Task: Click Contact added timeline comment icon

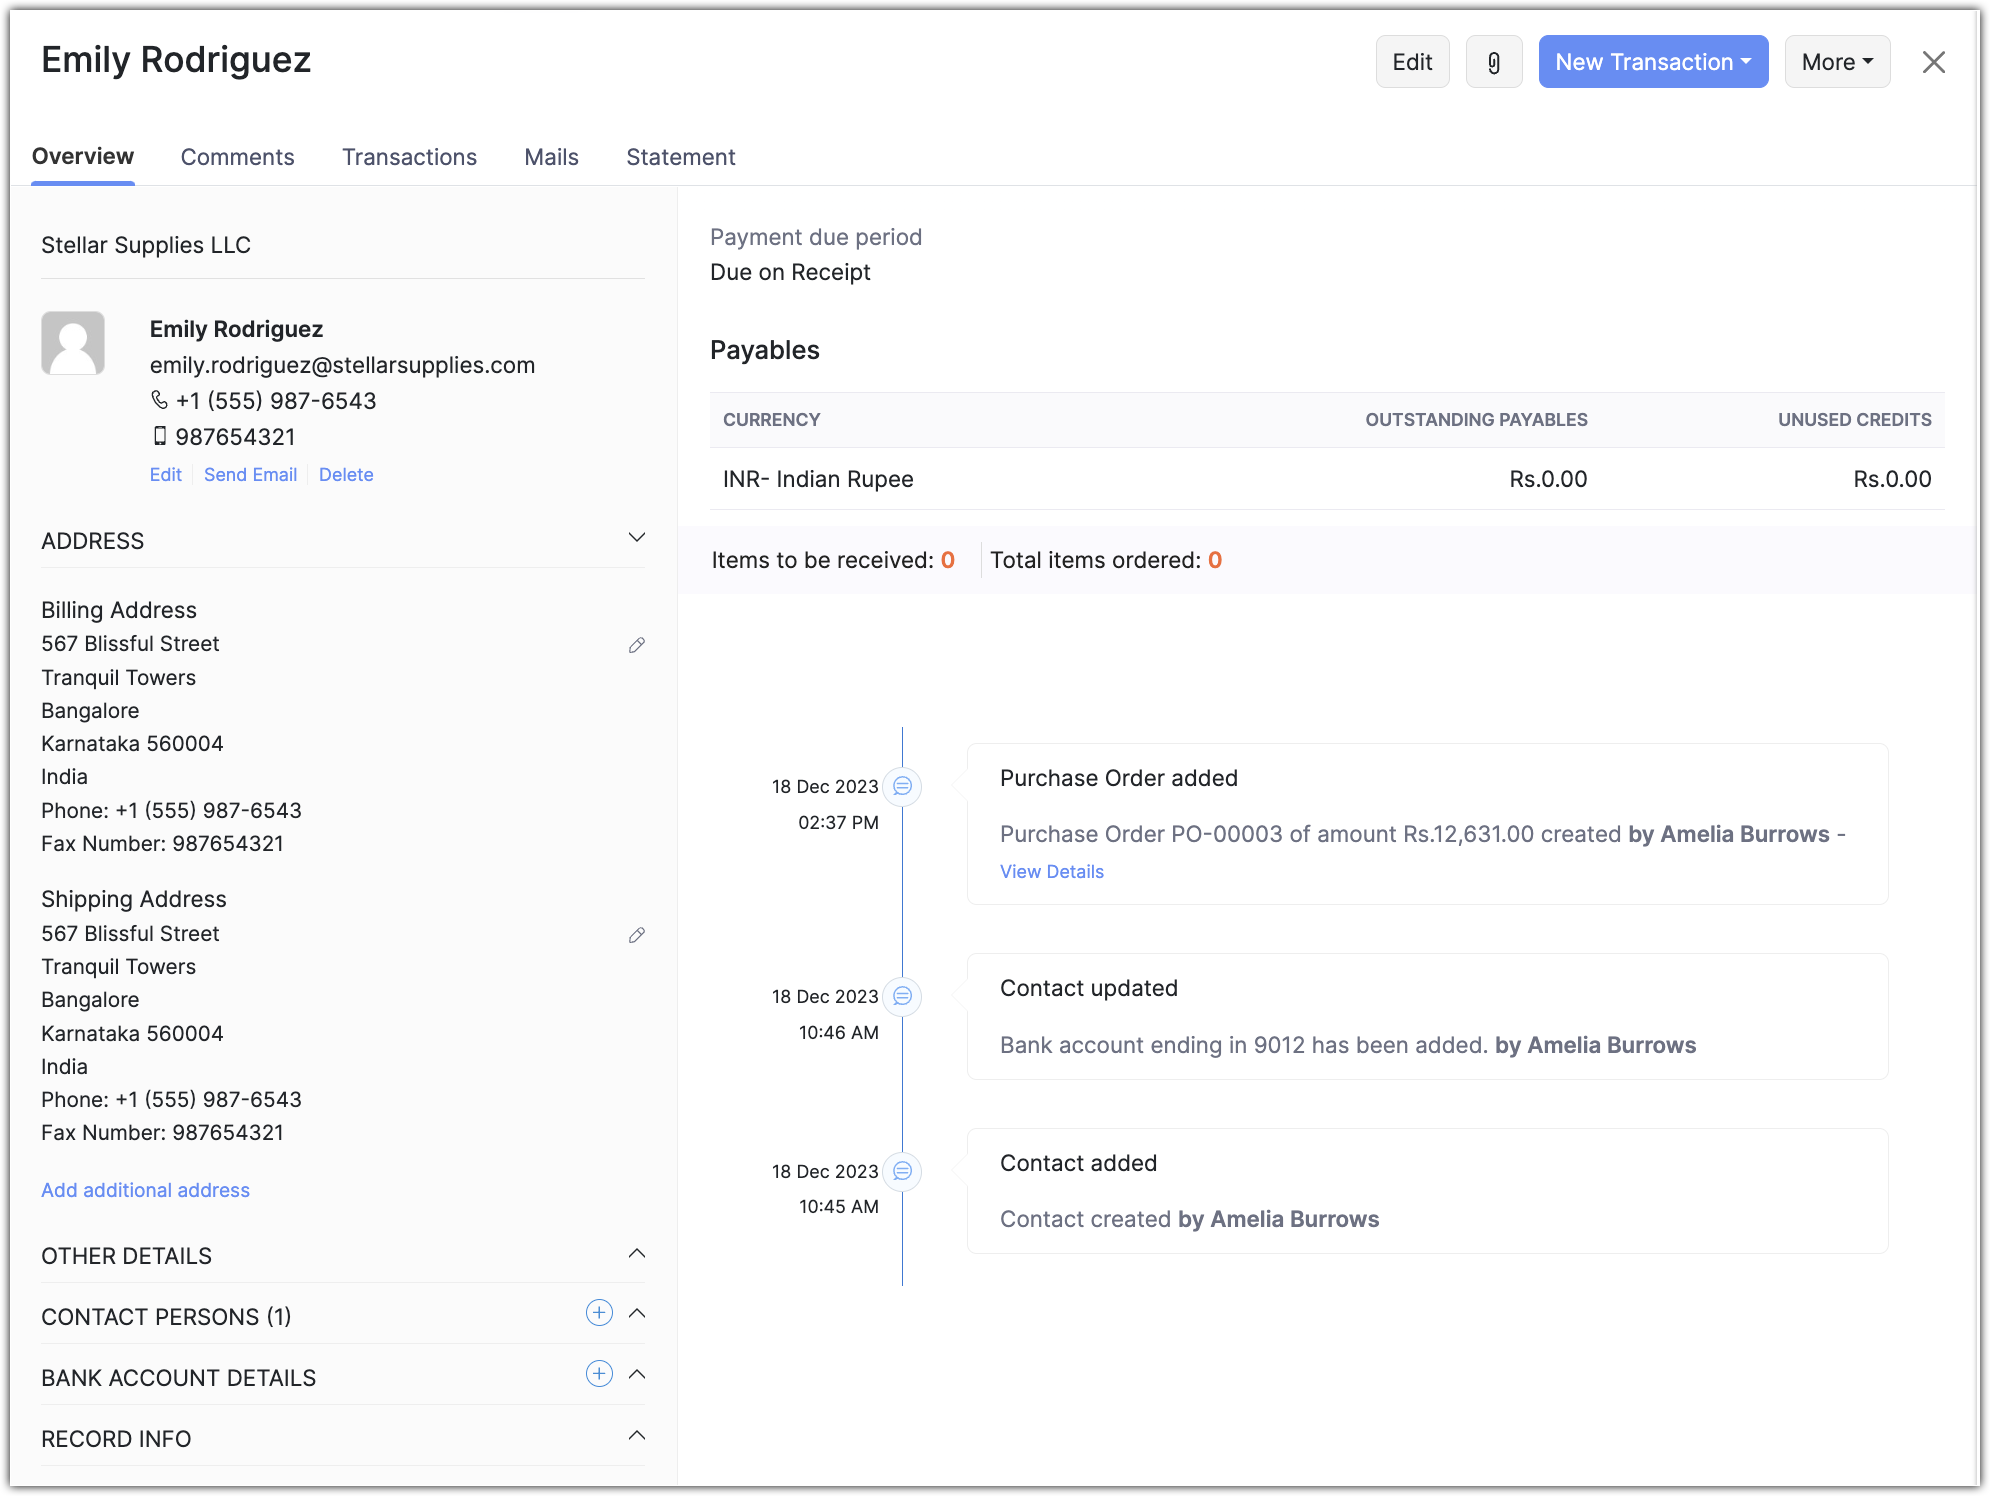Action: (x=902, y=1171)
